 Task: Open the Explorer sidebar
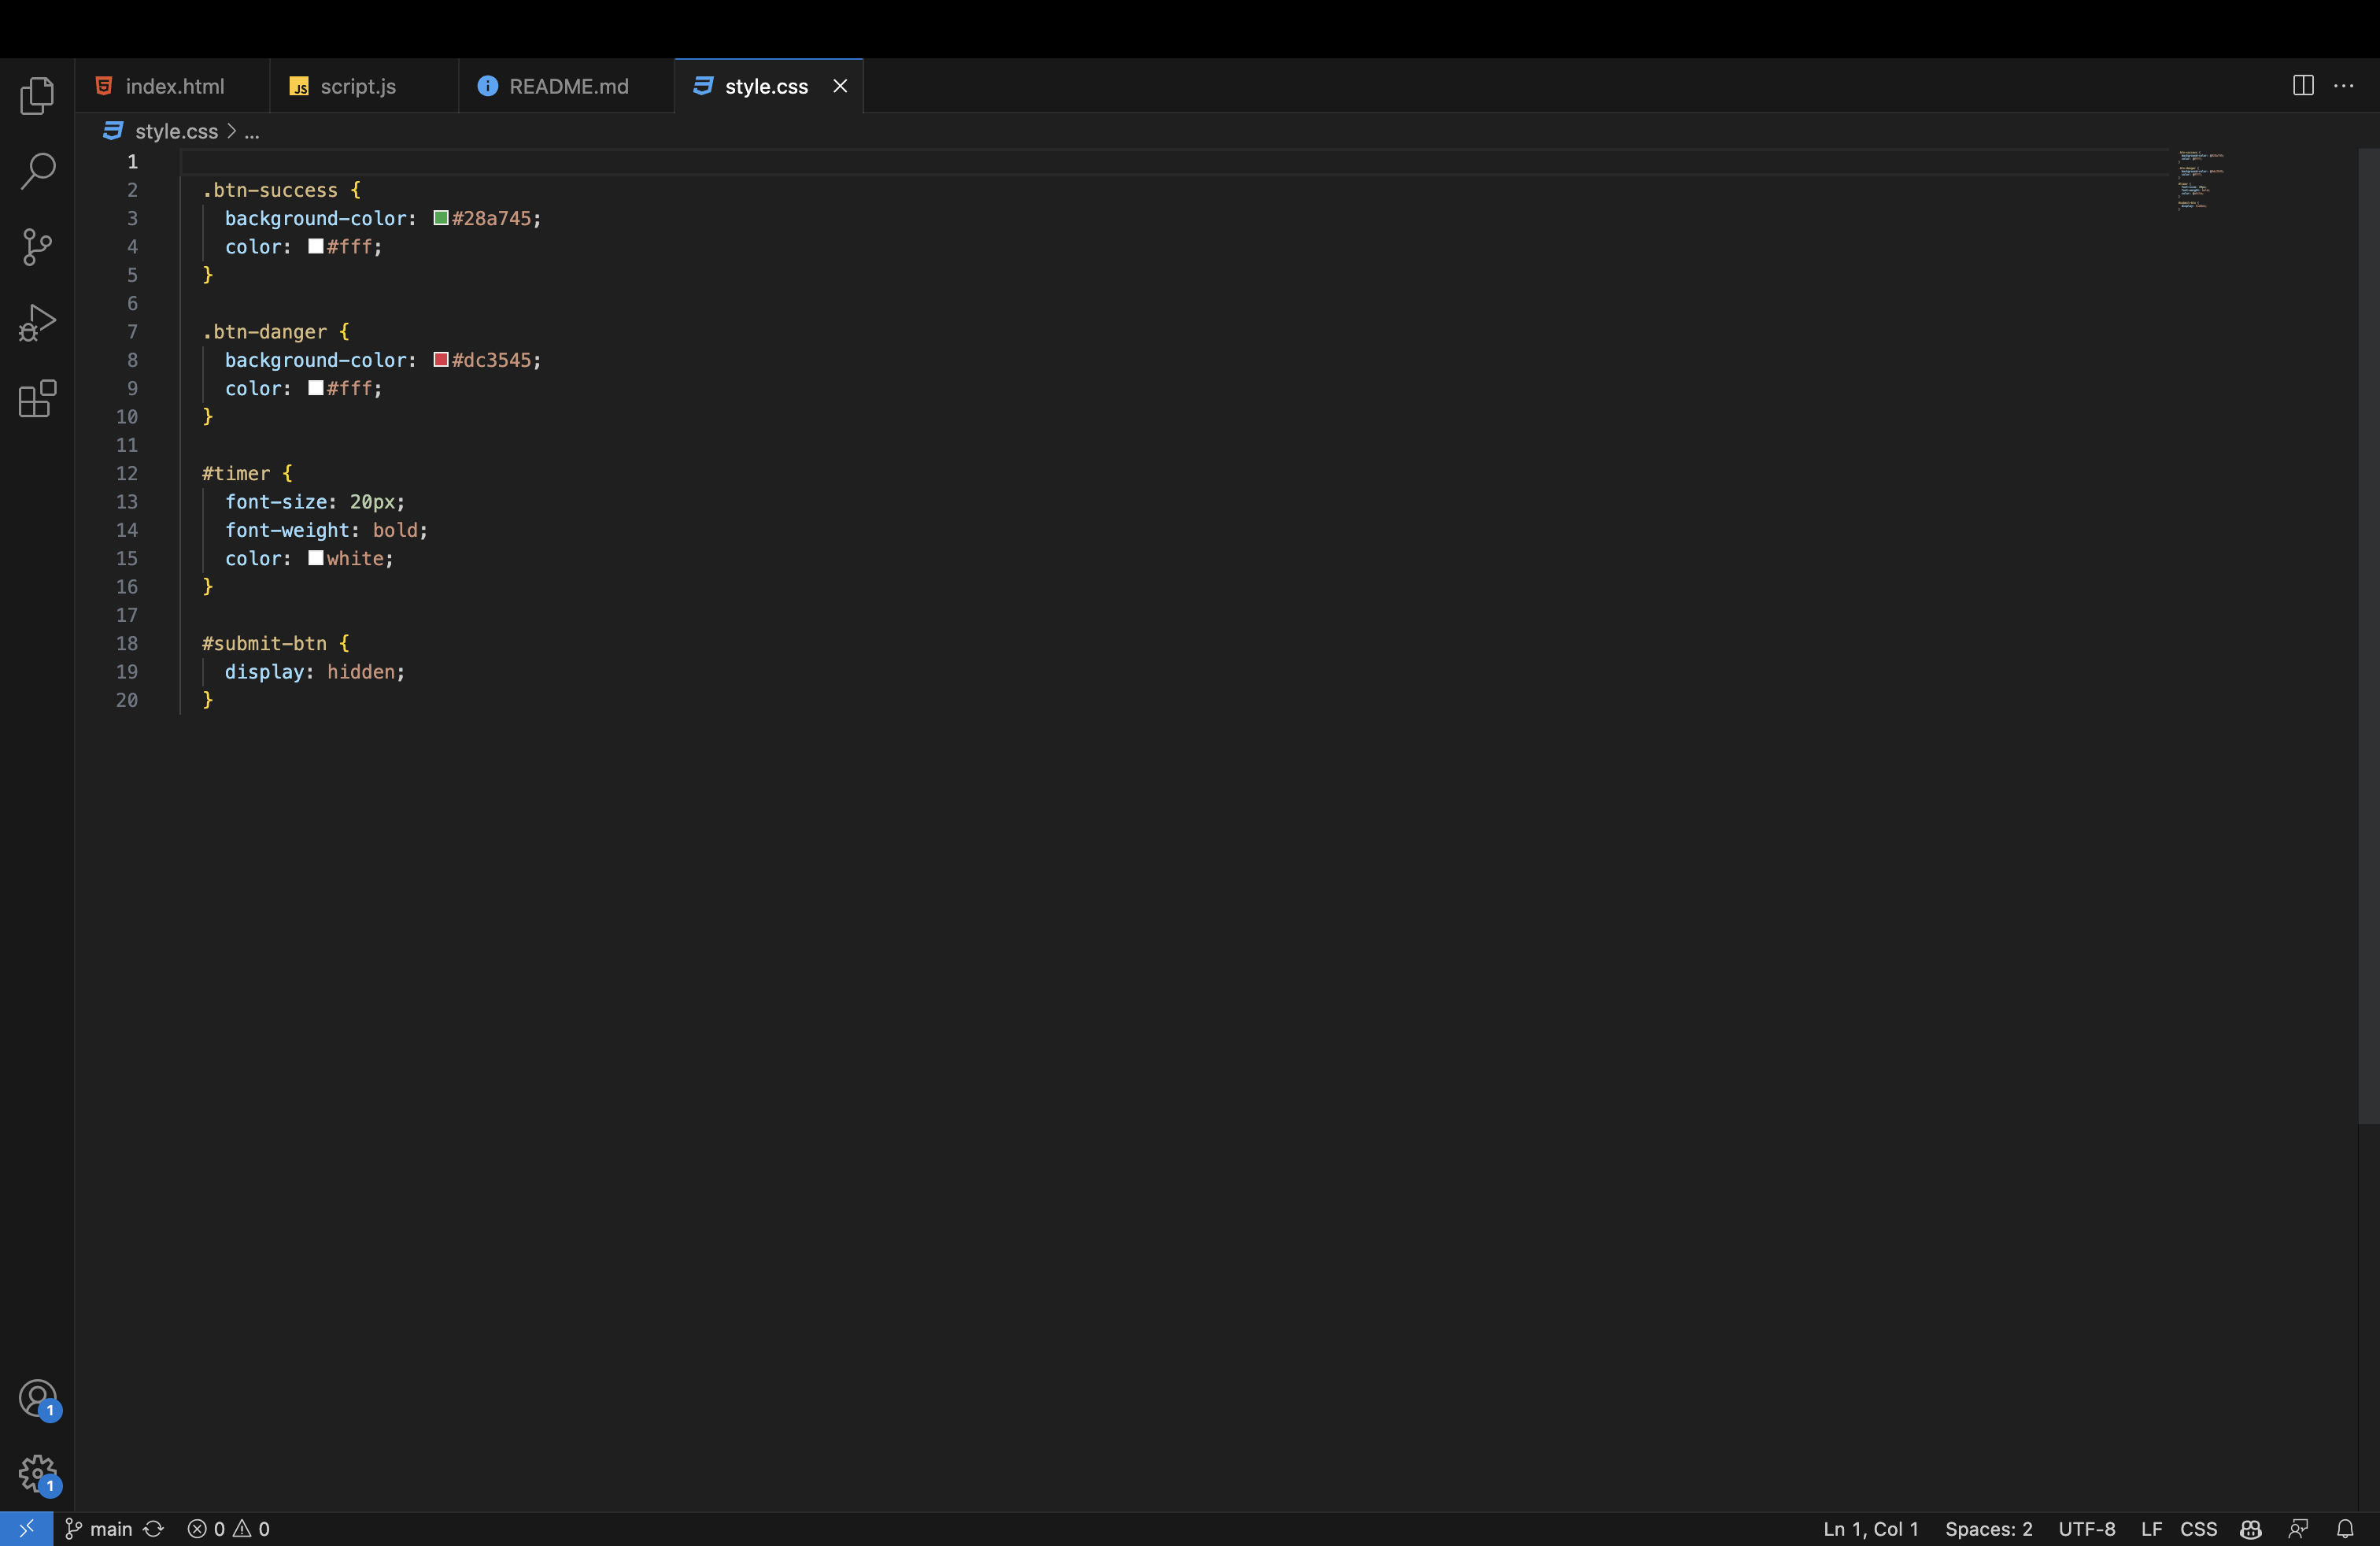pos(37,95)
